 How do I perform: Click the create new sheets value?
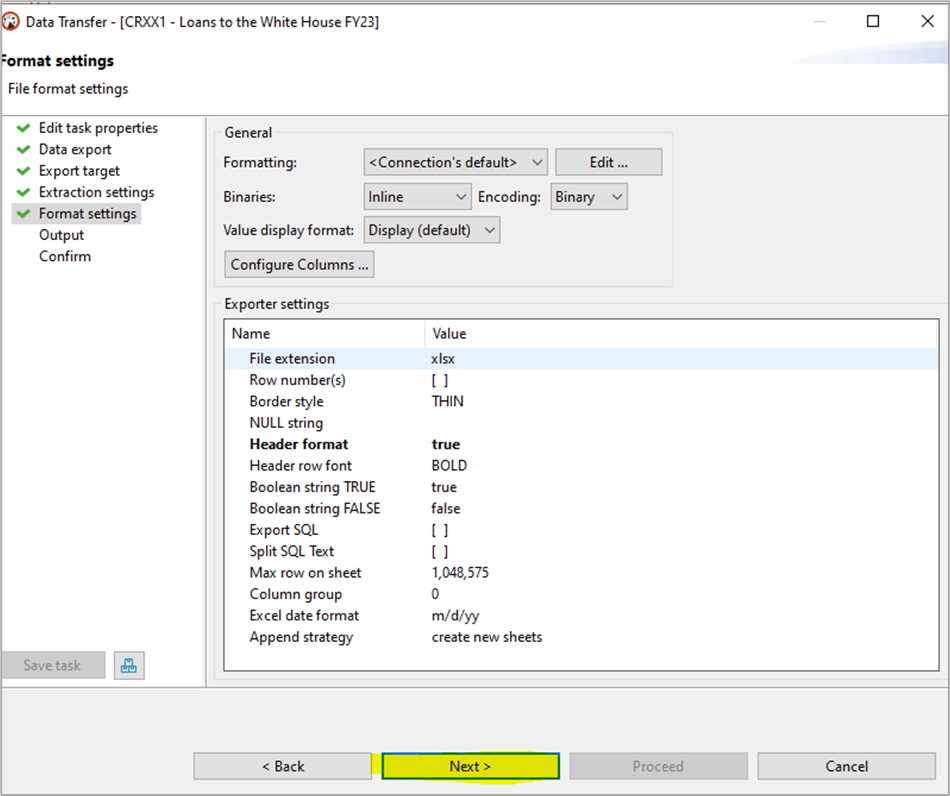[x=487, y=637]
